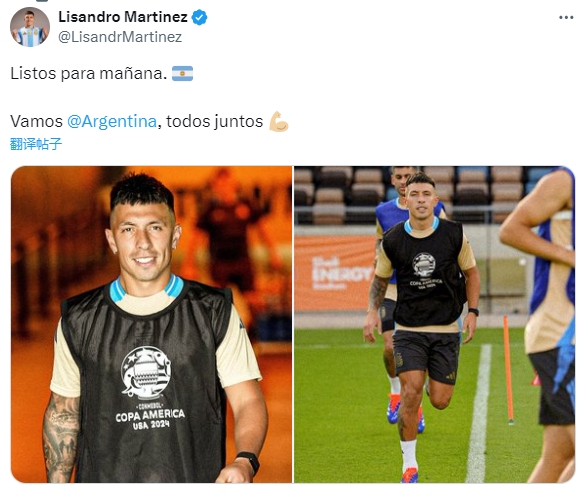This screenshot has width=588, height=497.
Task: Click the tattooed forearm in the left photo
Action: pos(60,437)
